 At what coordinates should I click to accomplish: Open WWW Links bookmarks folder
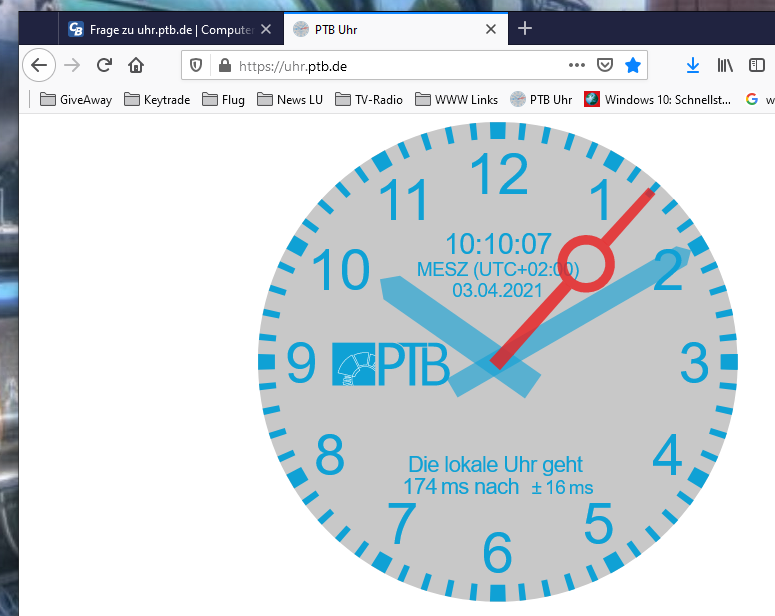tap(456, 100)
